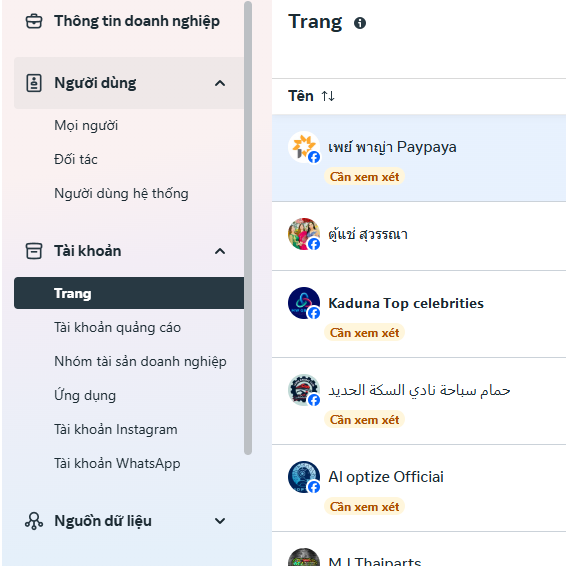
Task: Go to Tài khoản Instagram
Action: pos(116,430)
